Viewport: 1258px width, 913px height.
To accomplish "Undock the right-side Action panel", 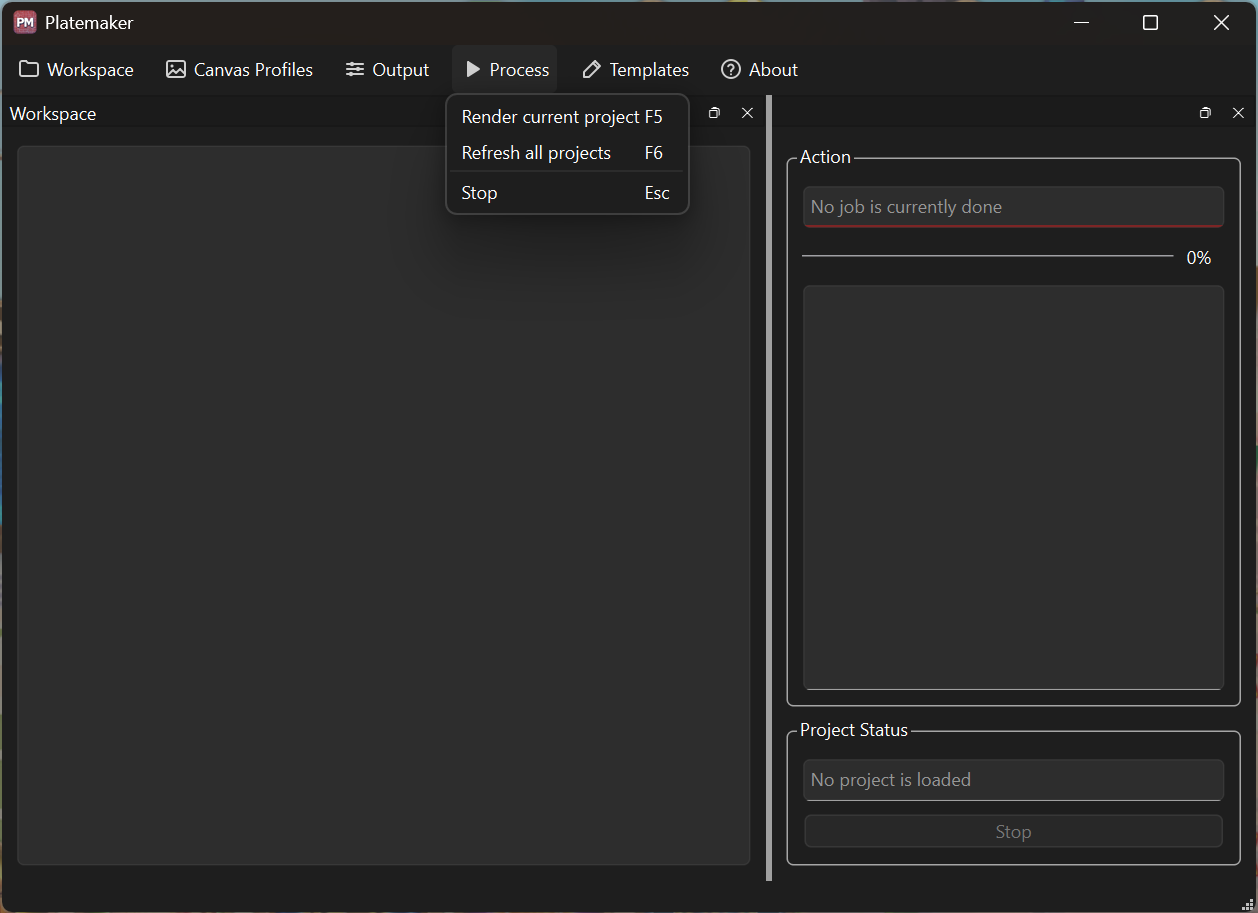I will pyautogui.click(x=1205, y=113).
